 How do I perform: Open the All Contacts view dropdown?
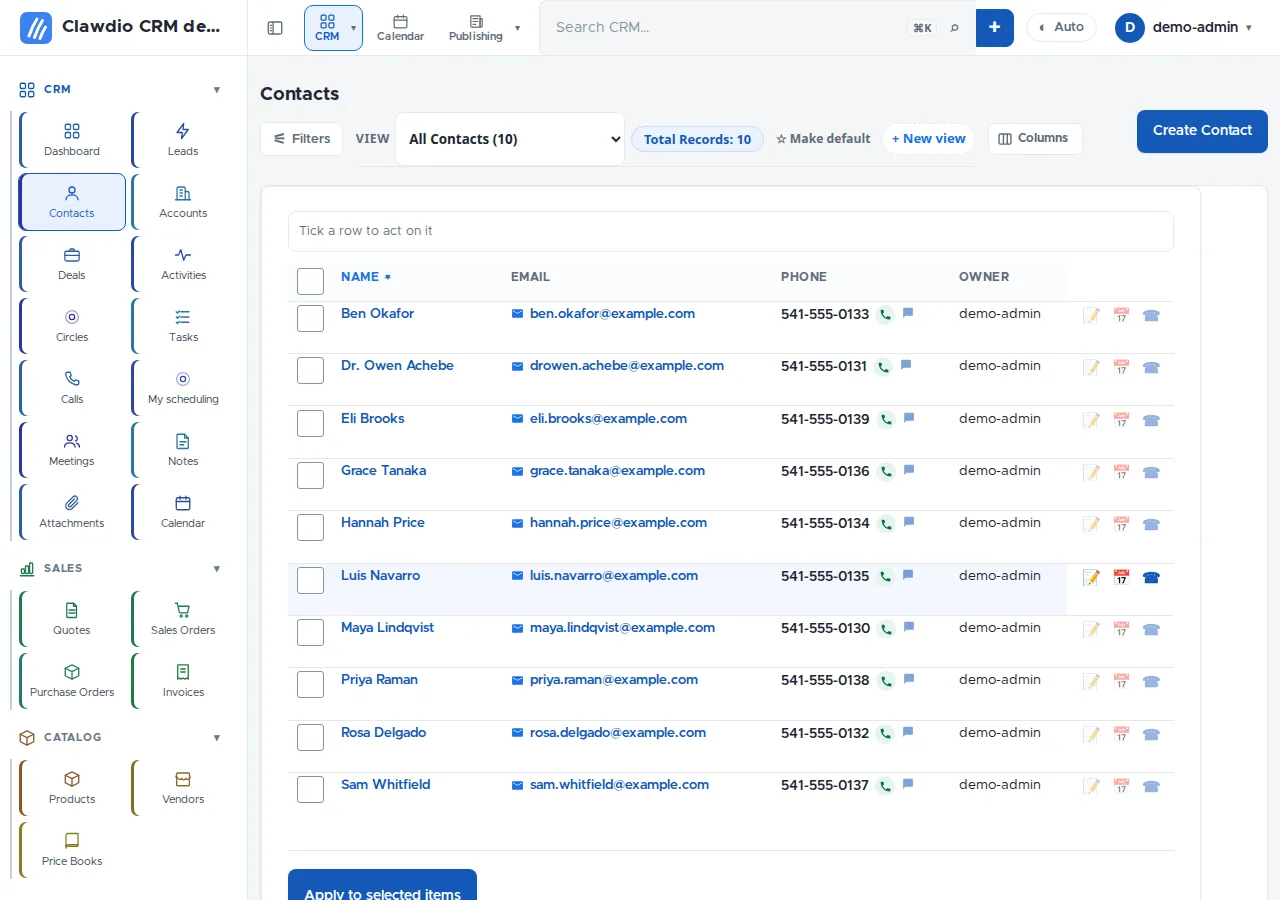click(x=510, y=139)
